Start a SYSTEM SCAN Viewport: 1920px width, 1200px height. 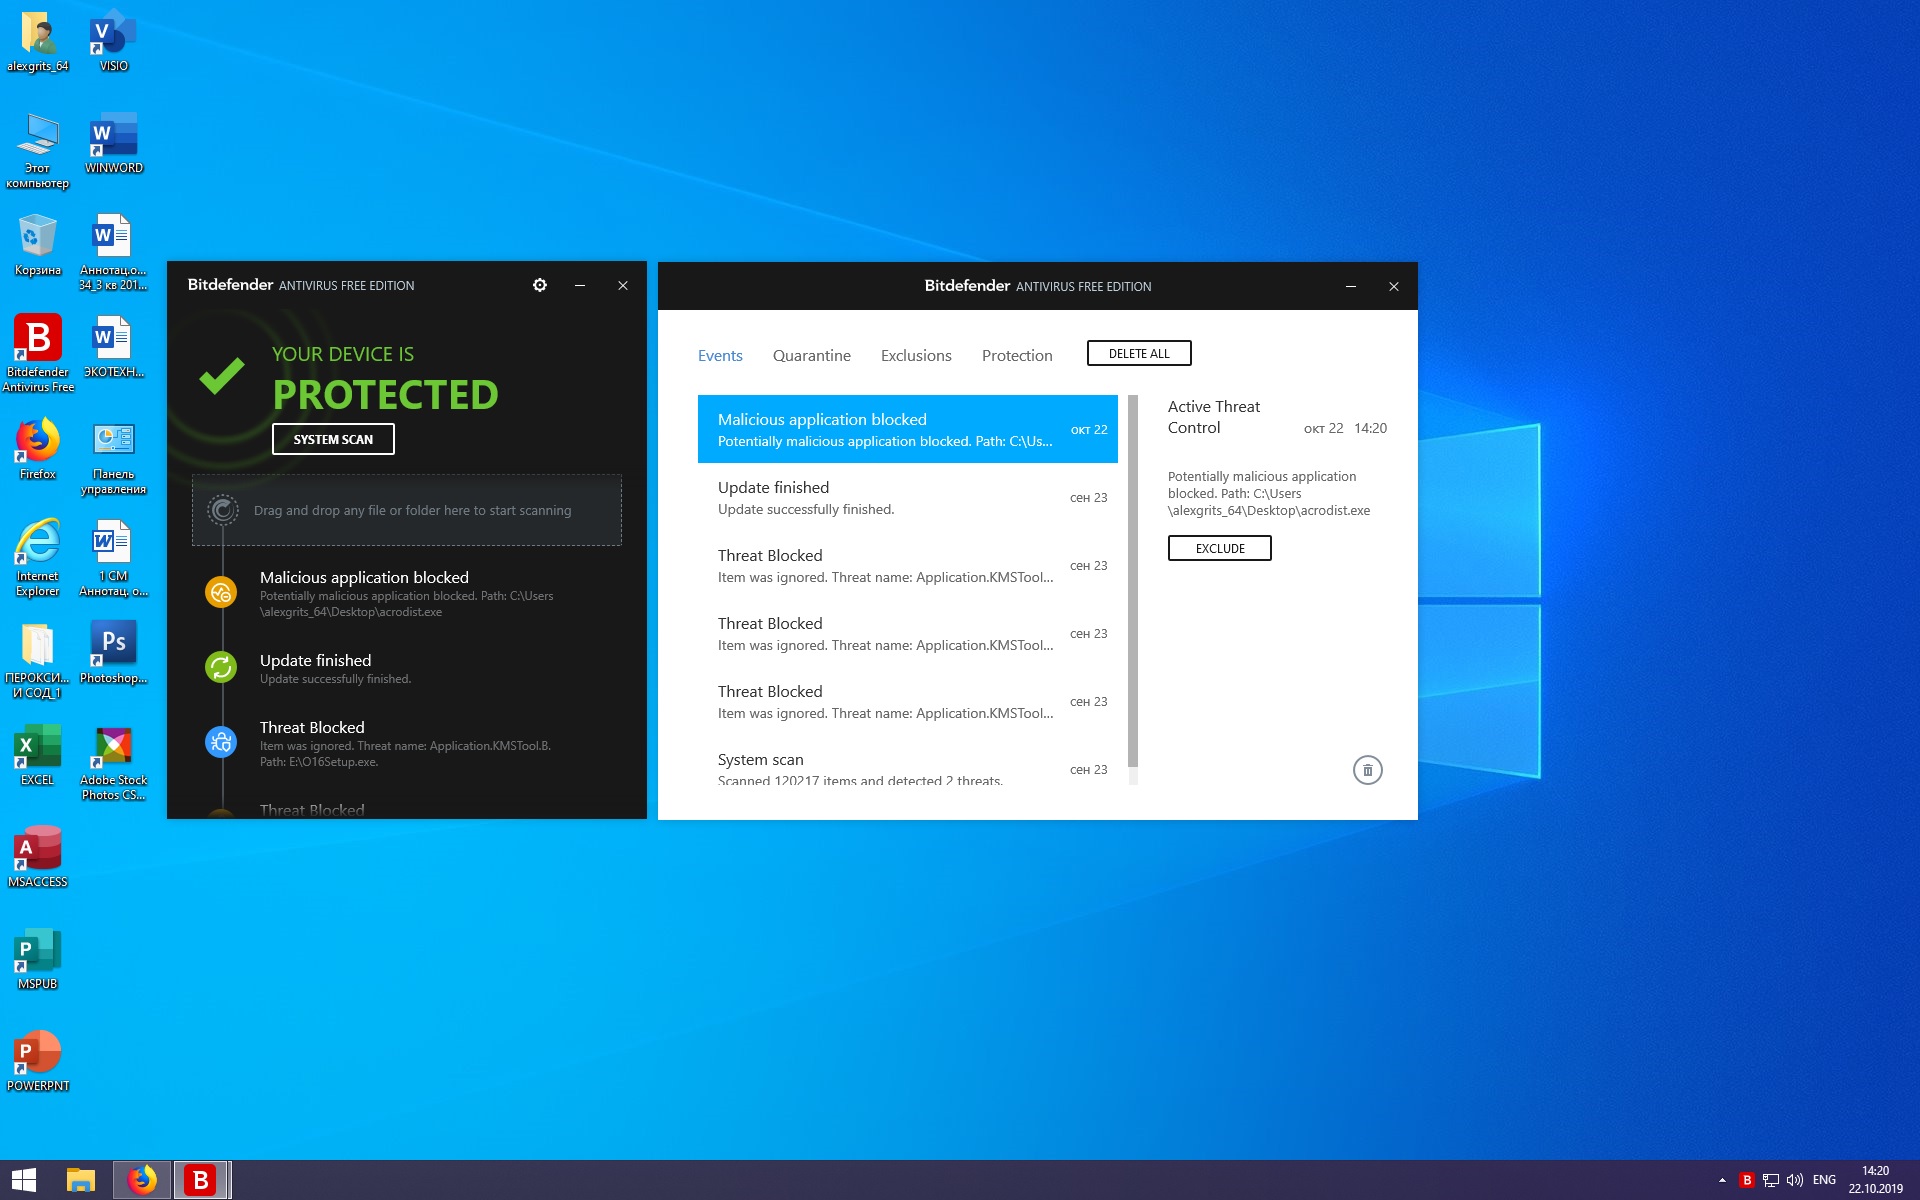coord(333,439)
